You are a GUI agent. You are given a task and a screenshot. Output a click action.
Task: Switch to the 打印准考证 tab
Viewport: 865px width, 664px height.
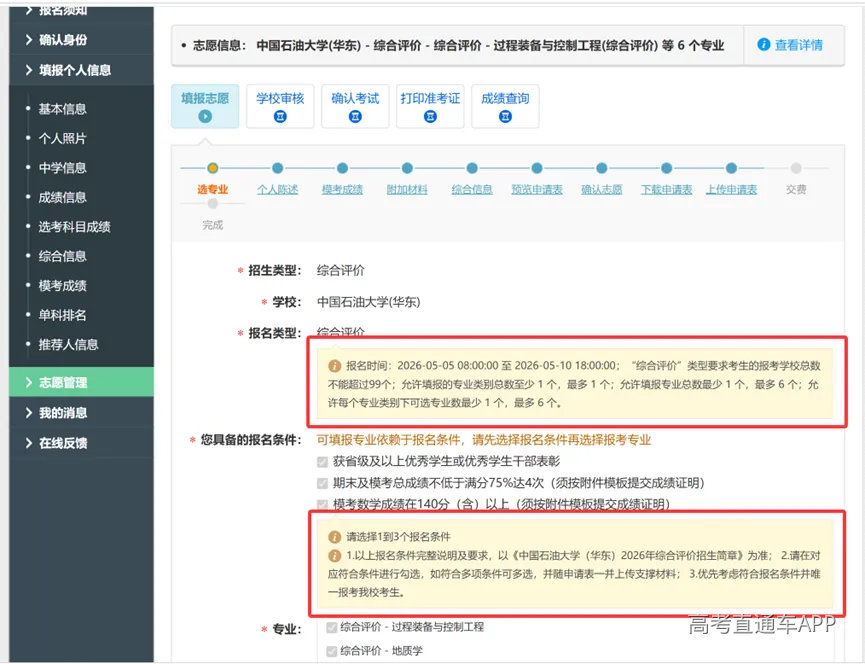pos(430,106)
